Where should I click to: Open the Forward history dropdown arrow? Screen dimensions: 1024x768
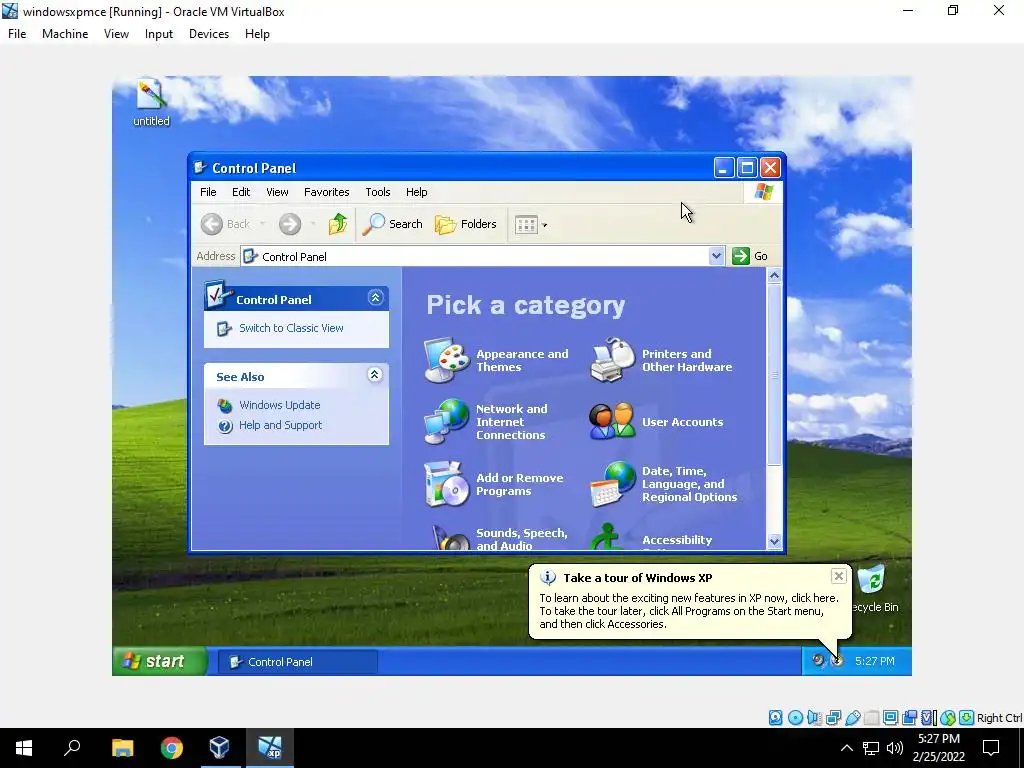313,224
